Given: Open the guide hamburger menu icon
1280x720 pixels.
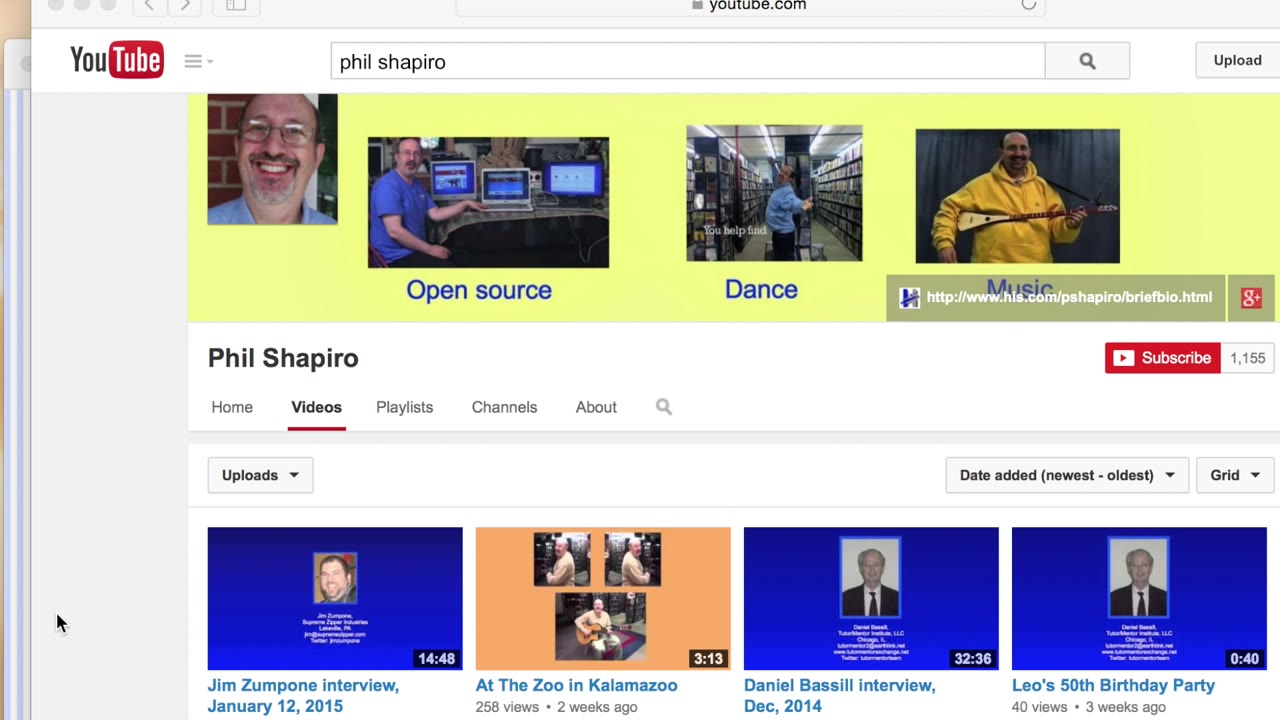Looking at the screenshot, I should pos(198,61).
